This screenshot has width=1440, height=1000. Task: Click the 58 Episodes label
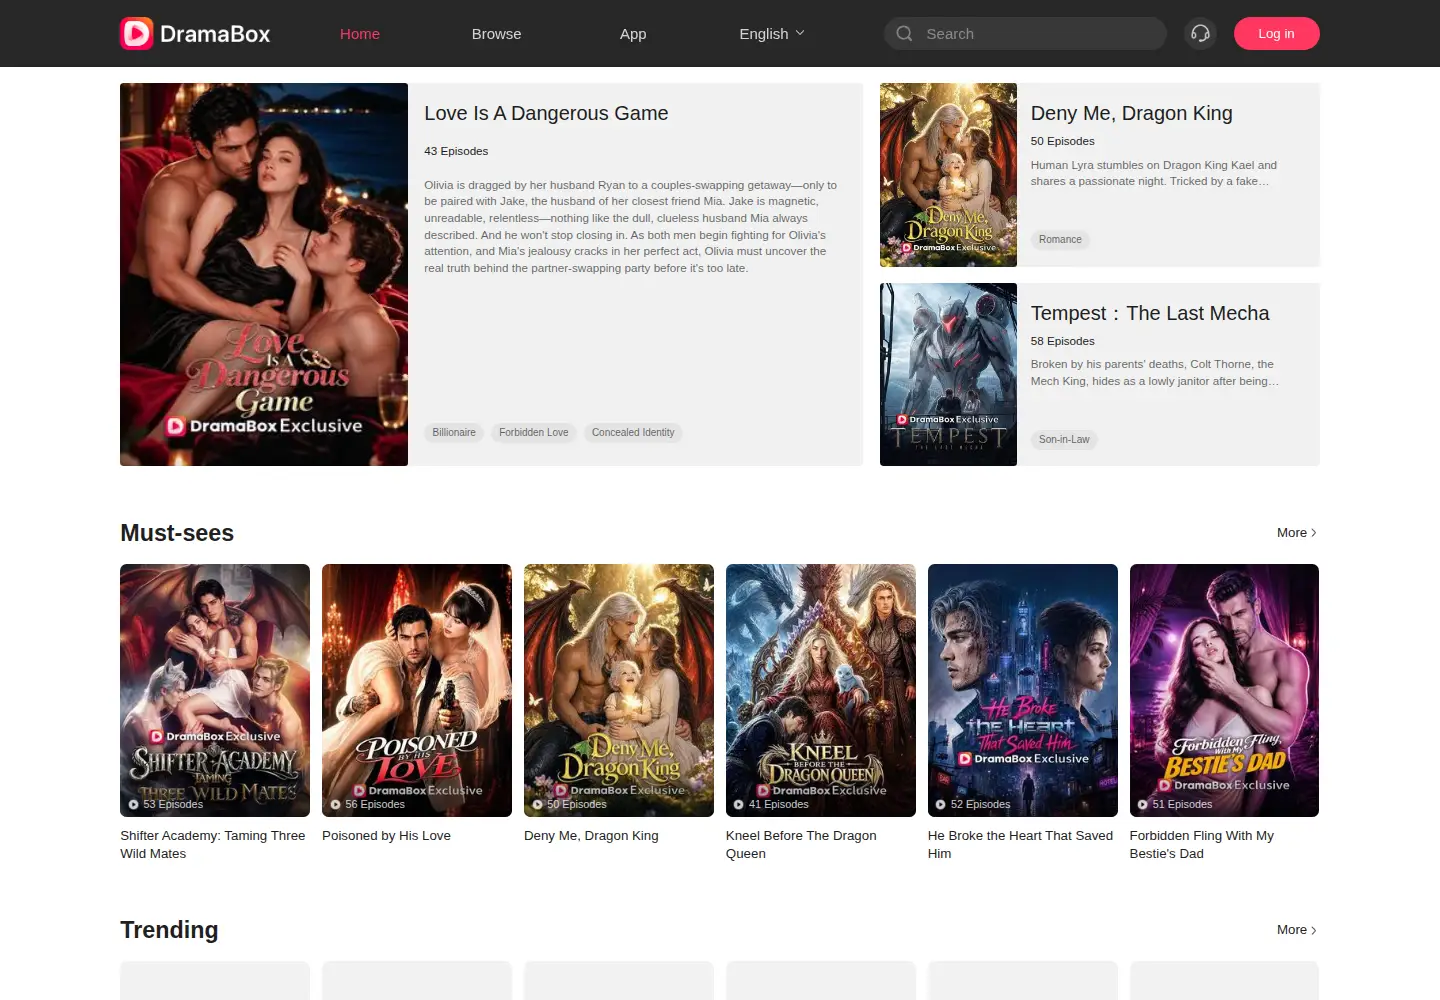click(1063, 342)
